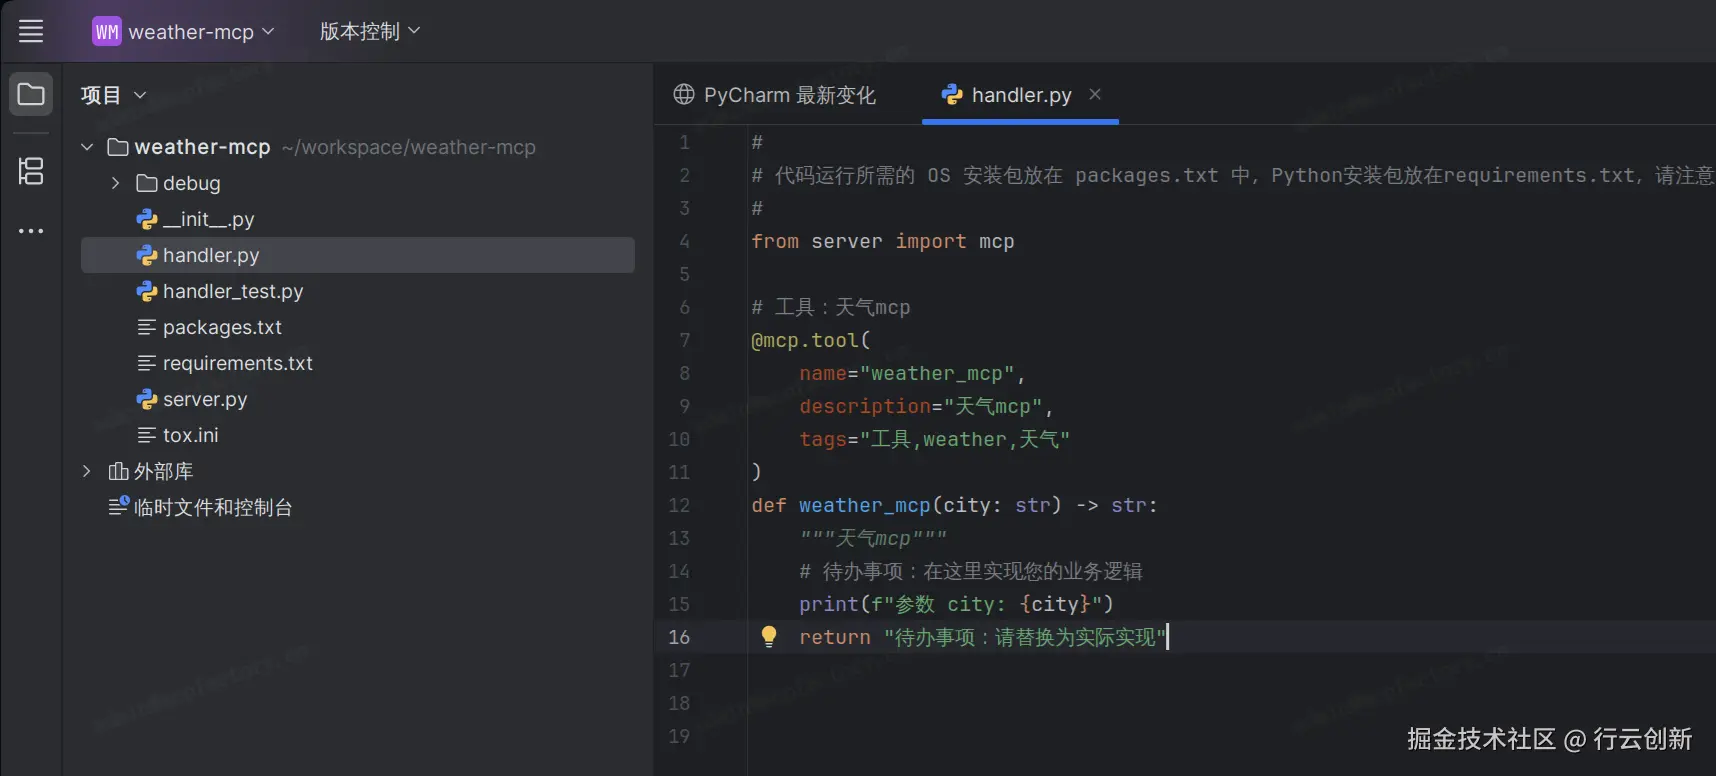
Task: Open the Structure tool window icon
Action: click(x=31, y=171)
